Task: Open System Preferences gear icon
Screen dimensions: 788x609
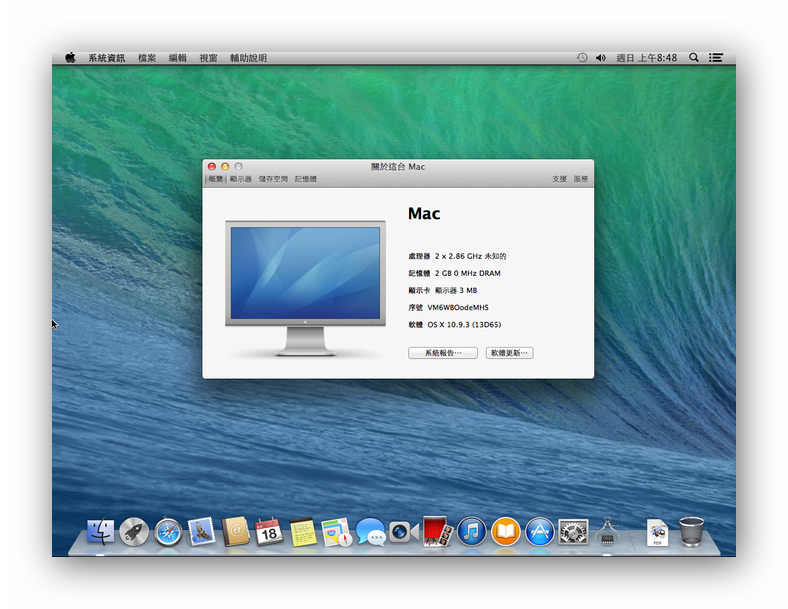Action: [x=573, y=532]
